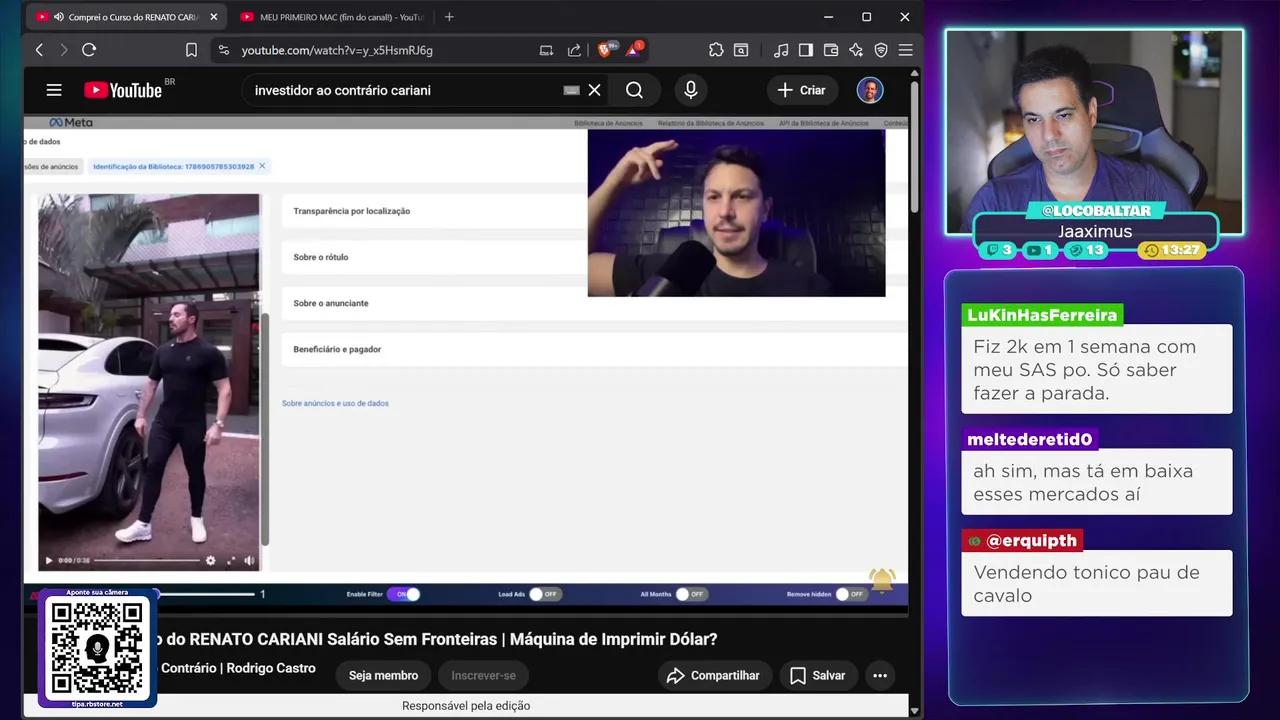Play the ad preview video

coord(49,560)
